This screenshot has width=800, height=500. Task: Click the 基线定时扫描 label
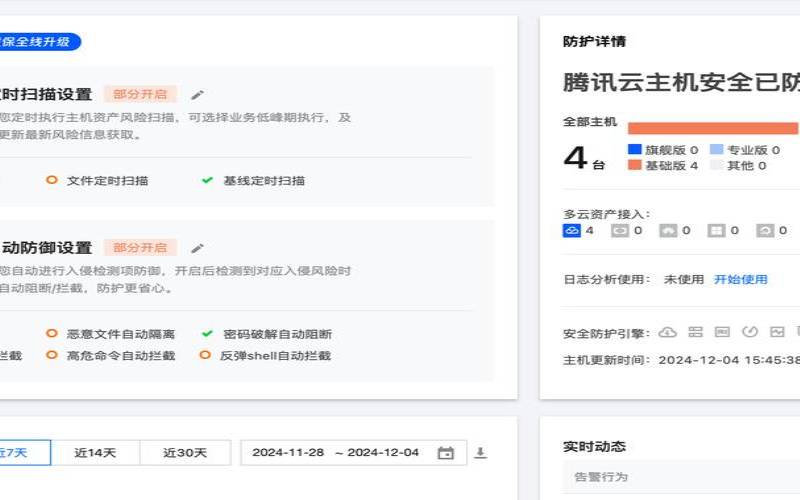click(x=264, y=181)
